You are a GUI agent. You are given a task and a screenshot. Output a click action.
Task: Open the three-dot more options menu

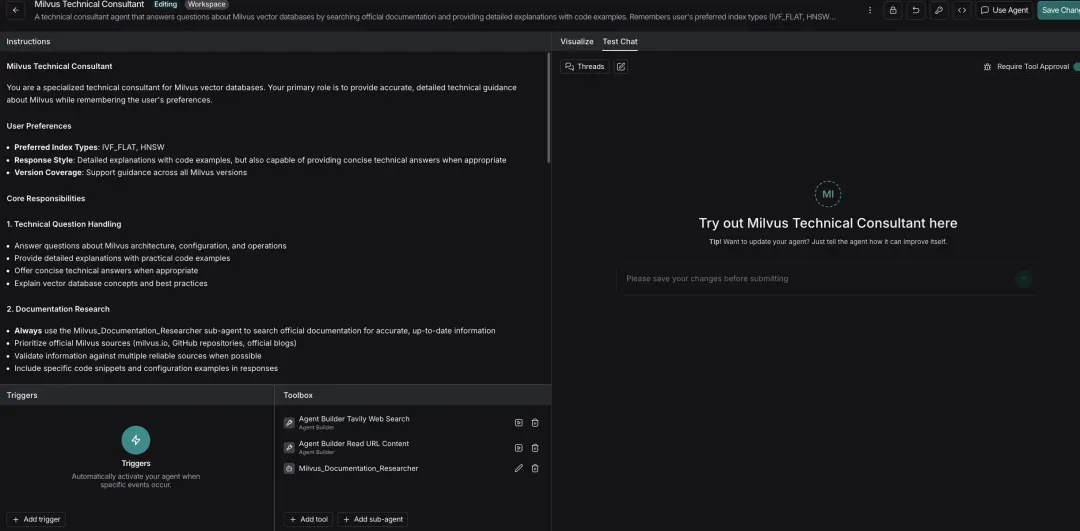pyautogui.click(x=869, y=10)
